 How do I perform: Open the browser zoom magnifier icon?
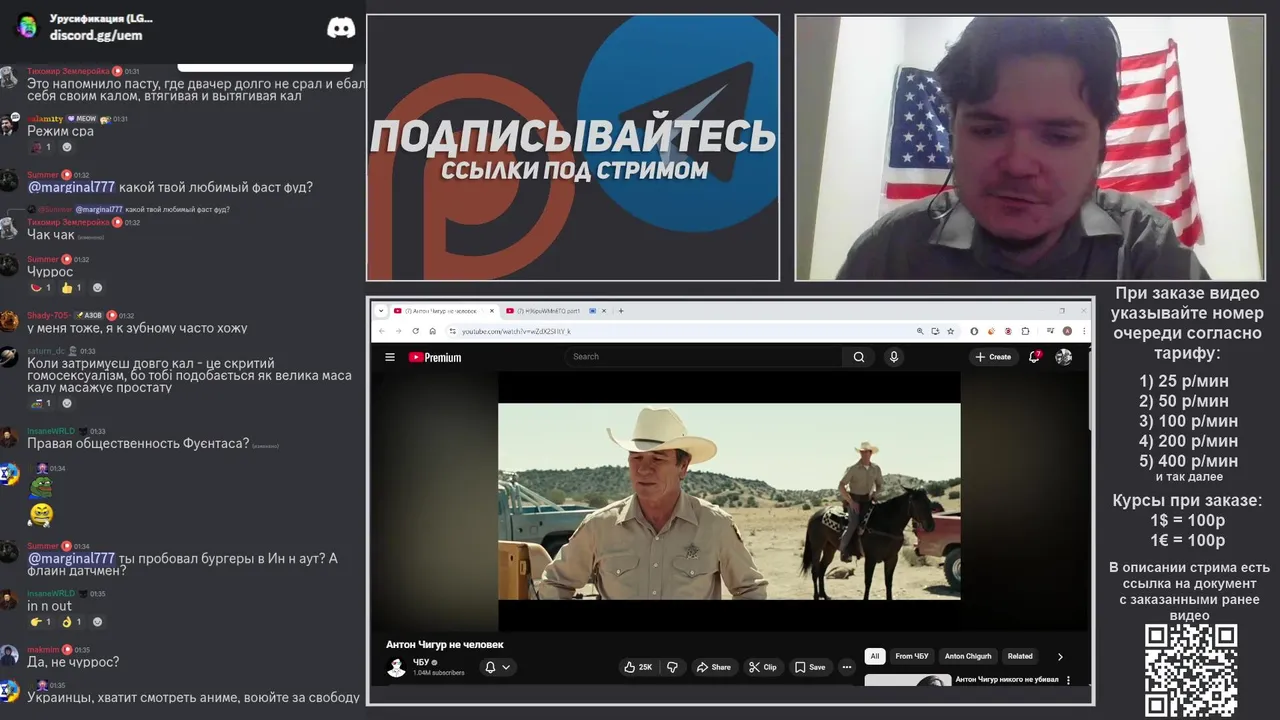coord(920,331)
